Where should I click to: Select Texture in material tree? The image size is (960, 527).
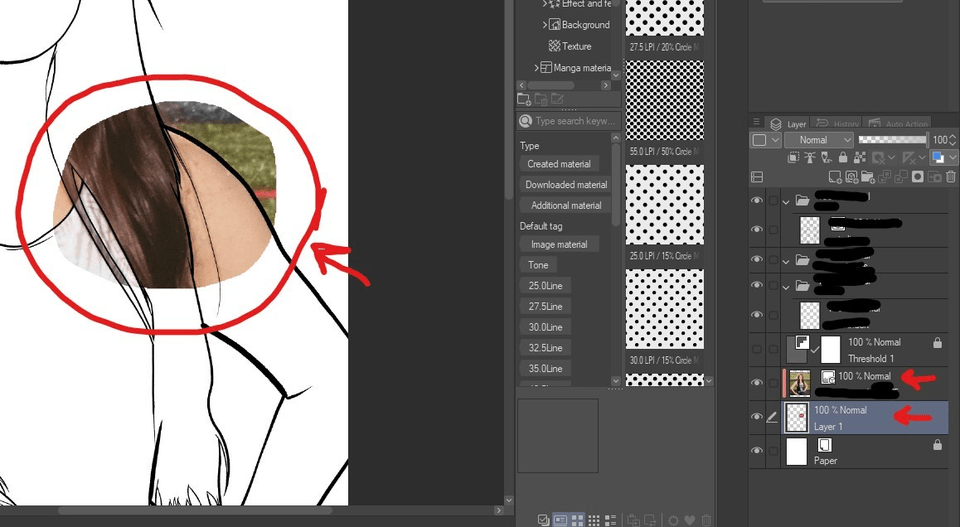coord(576,46)
